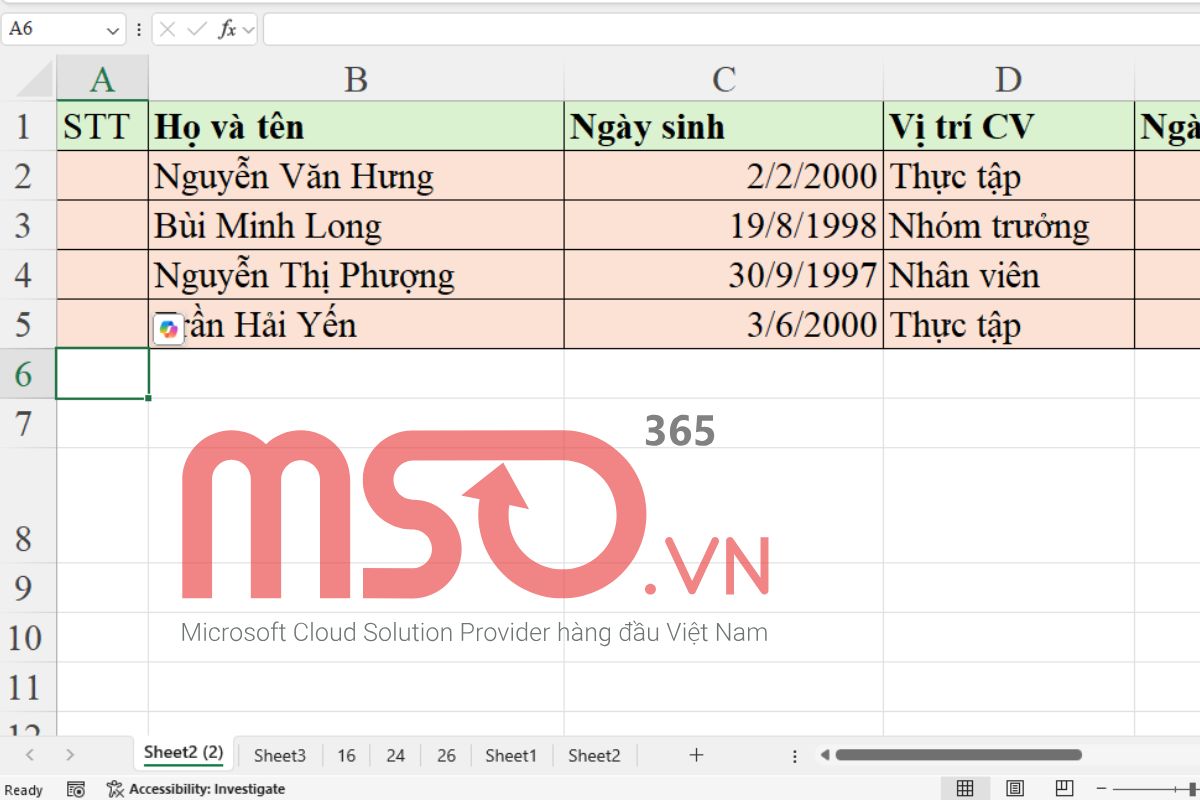Switch to the Sheet1 tab
The image size is (1200, 800).
[511, 756]
